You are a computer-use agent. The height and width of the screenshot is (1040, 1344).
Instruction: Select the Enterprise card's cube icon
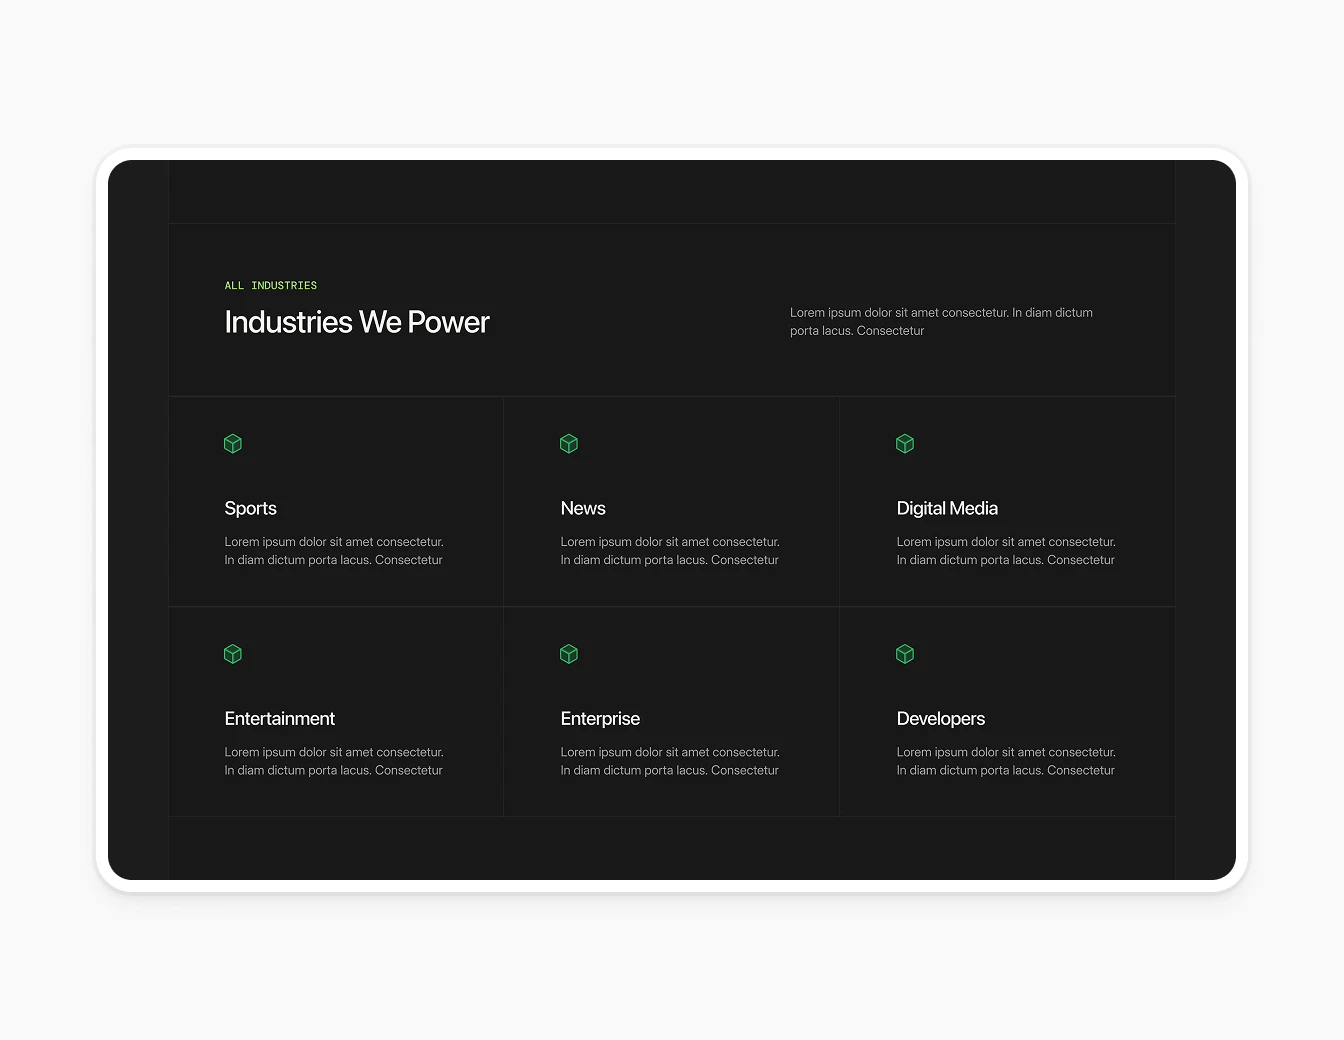pyautogui.click(x=569, y=654)
